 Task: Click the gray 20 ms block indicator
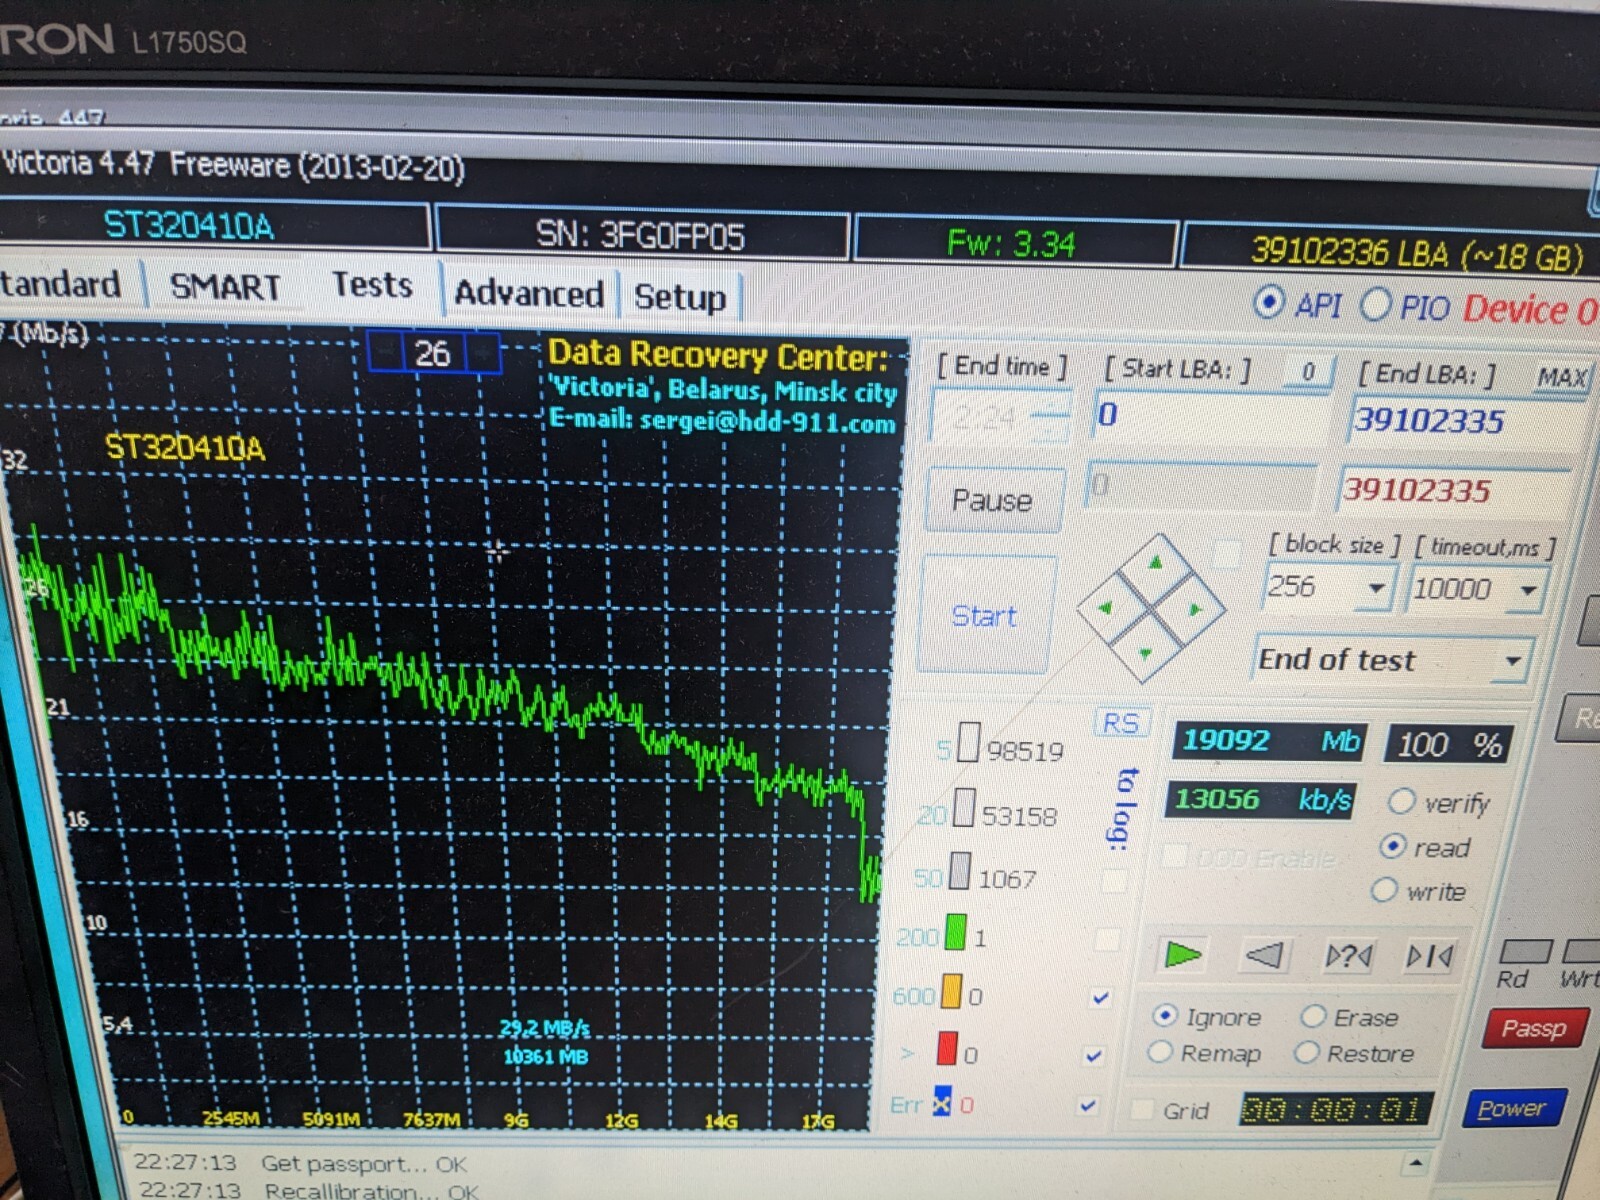[963, 808]
